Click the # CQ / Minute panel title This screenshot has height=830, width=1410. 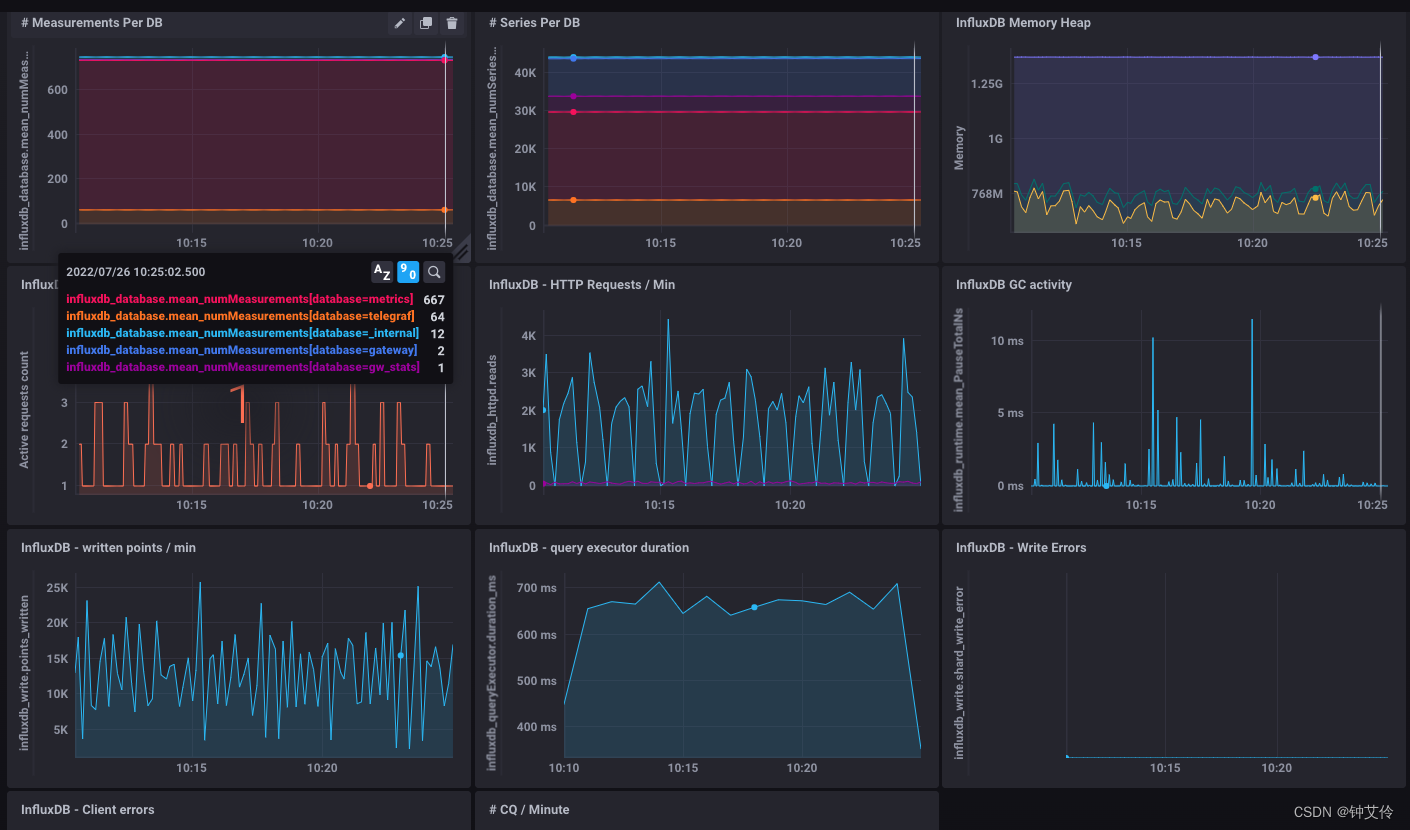click(529, 810)
